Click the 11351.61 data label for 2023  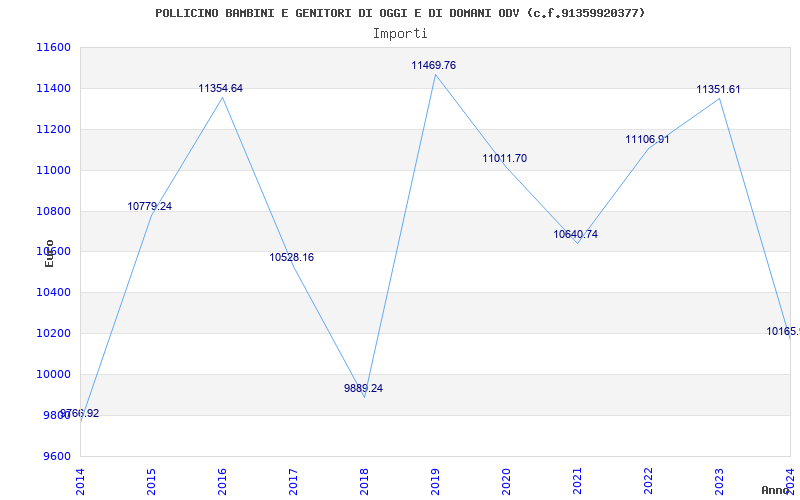point(718,89)
